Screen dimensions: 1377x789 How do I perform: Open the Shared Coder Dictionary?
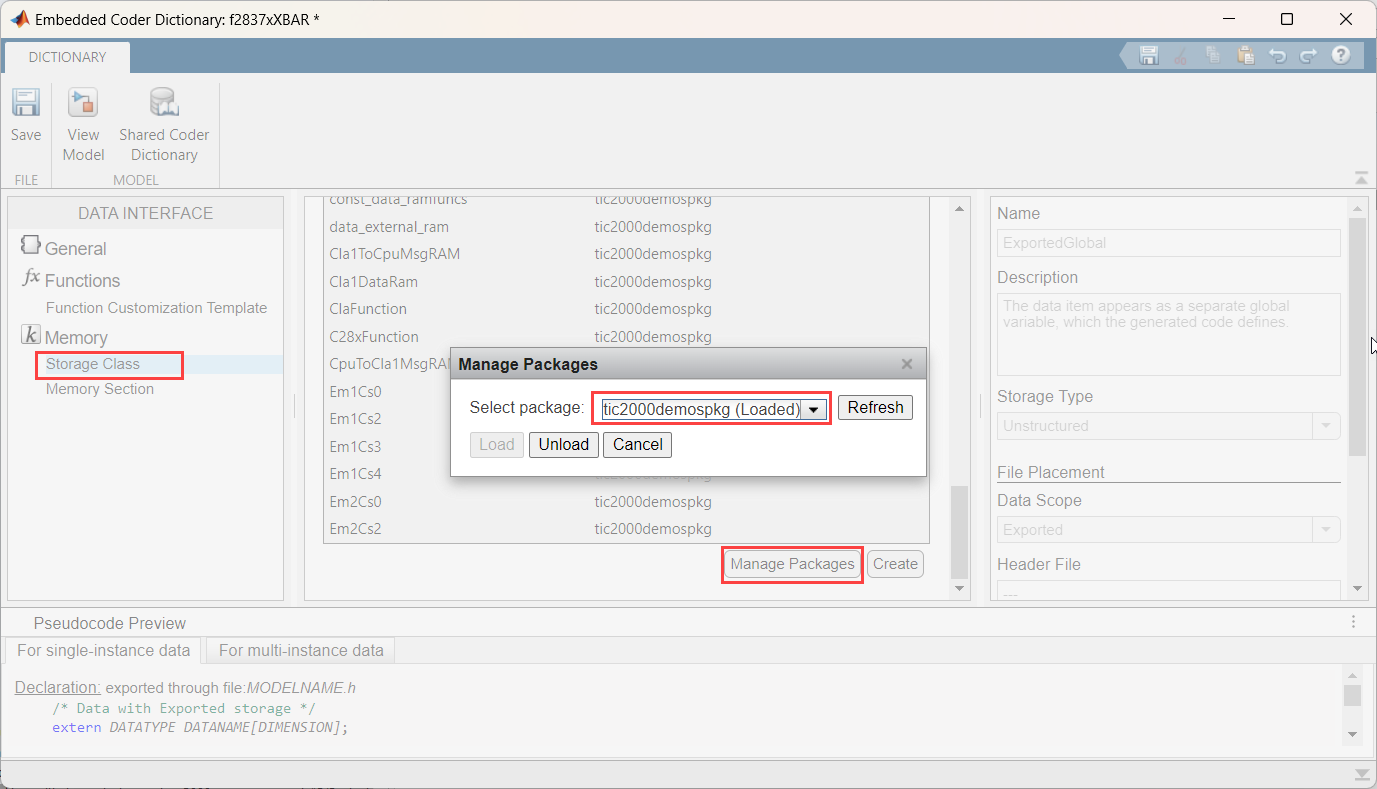(x=164, y=124)
